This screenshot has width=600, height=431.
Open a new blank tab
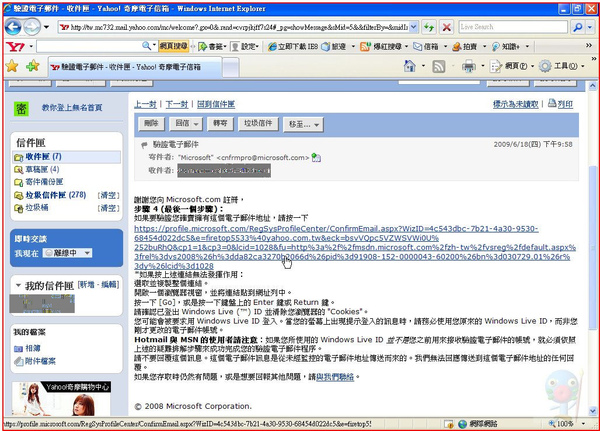(x=230, y=67)
